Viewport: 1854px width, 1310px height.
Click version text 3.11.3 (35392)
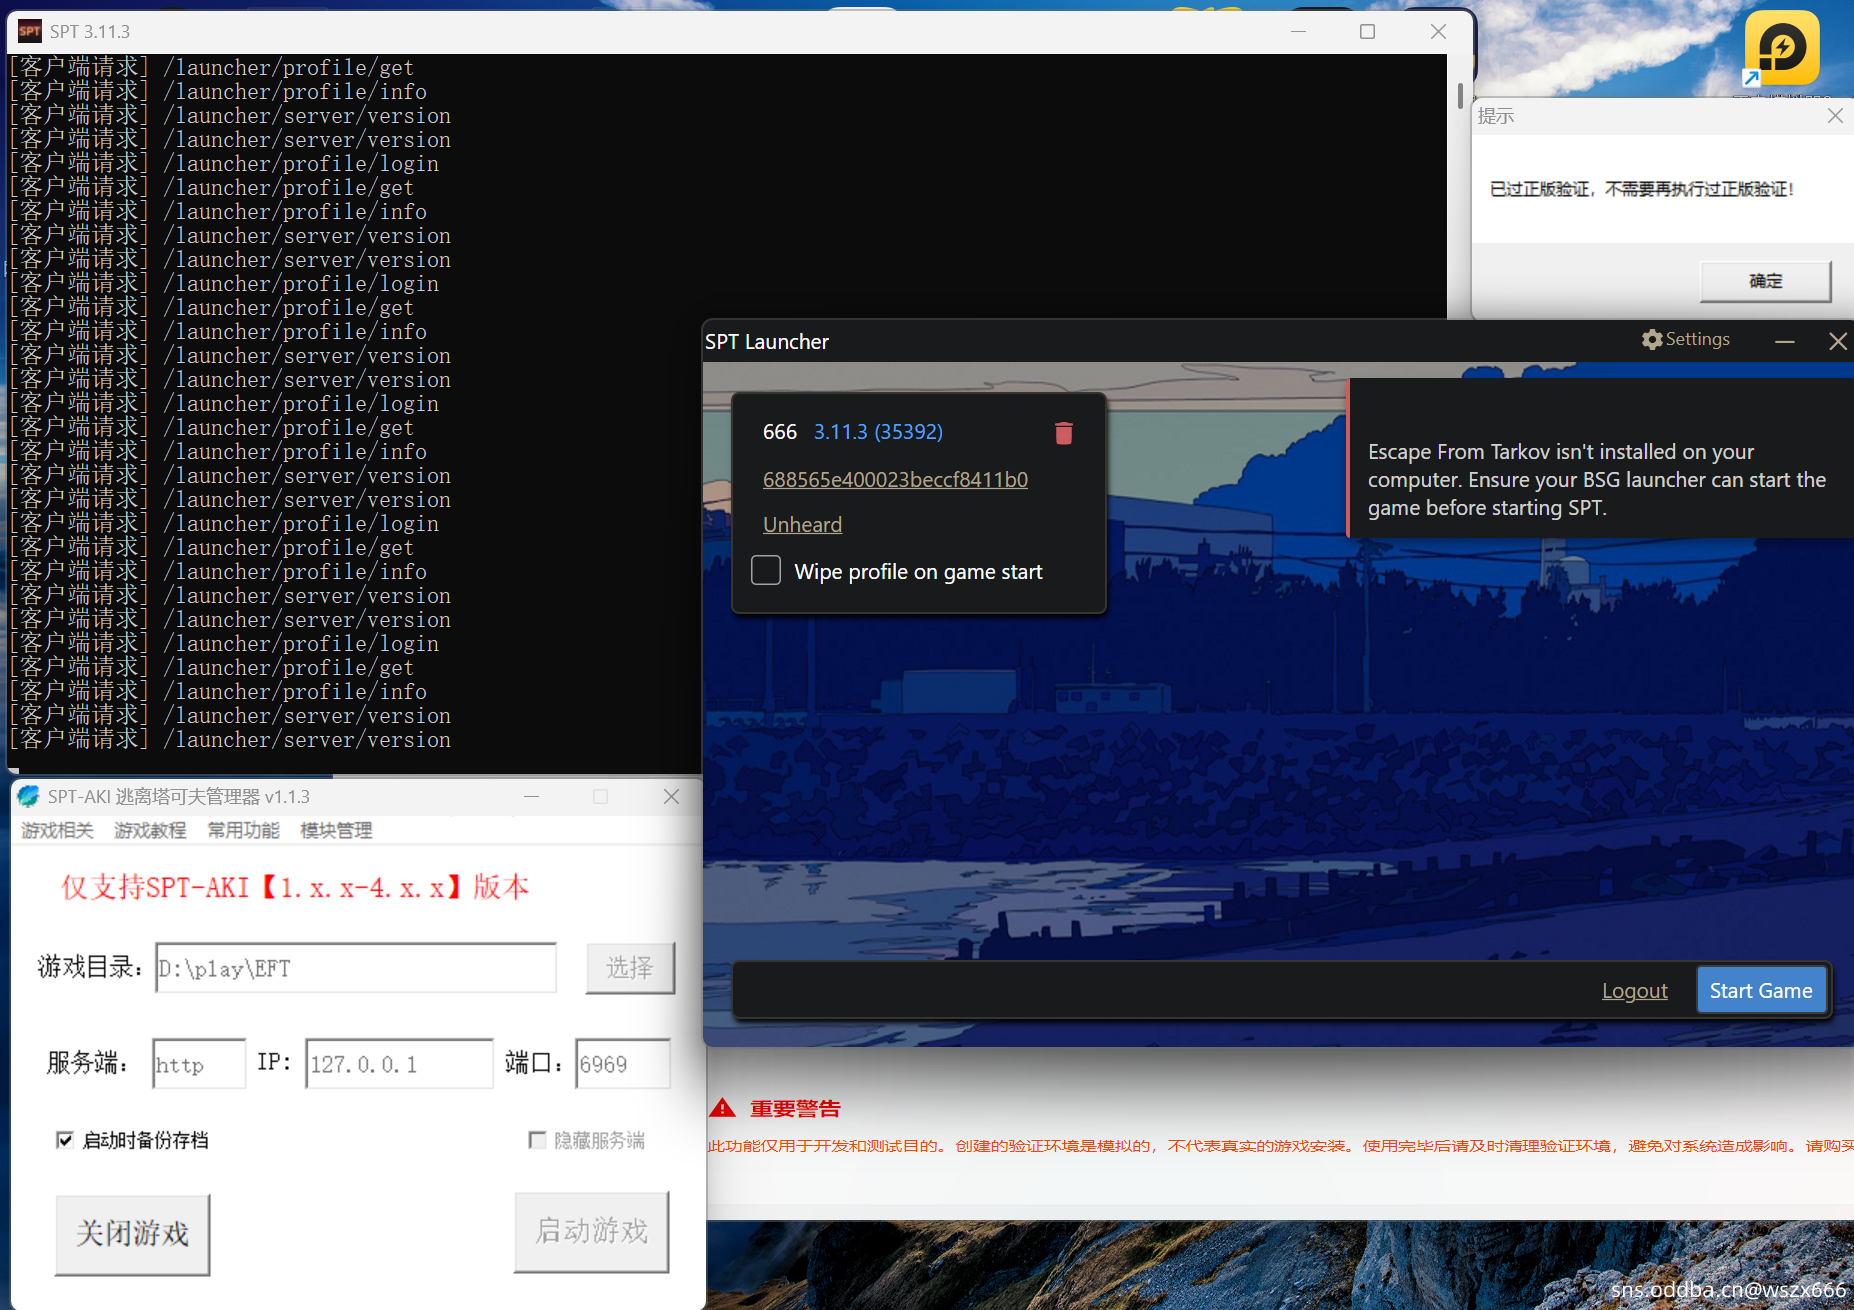[878, 431]
